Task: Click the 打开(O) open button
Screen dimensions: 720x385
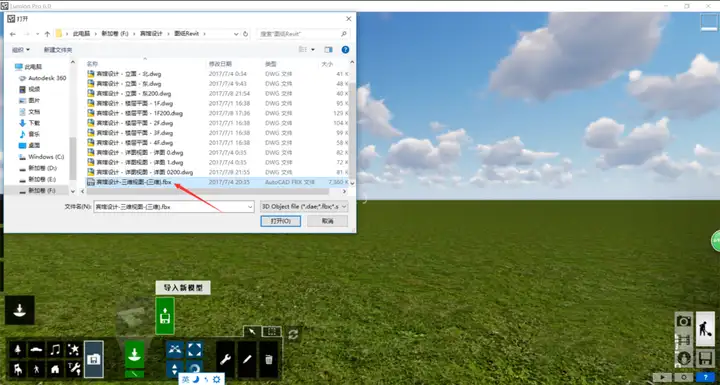Action: [x=281, y=221]
